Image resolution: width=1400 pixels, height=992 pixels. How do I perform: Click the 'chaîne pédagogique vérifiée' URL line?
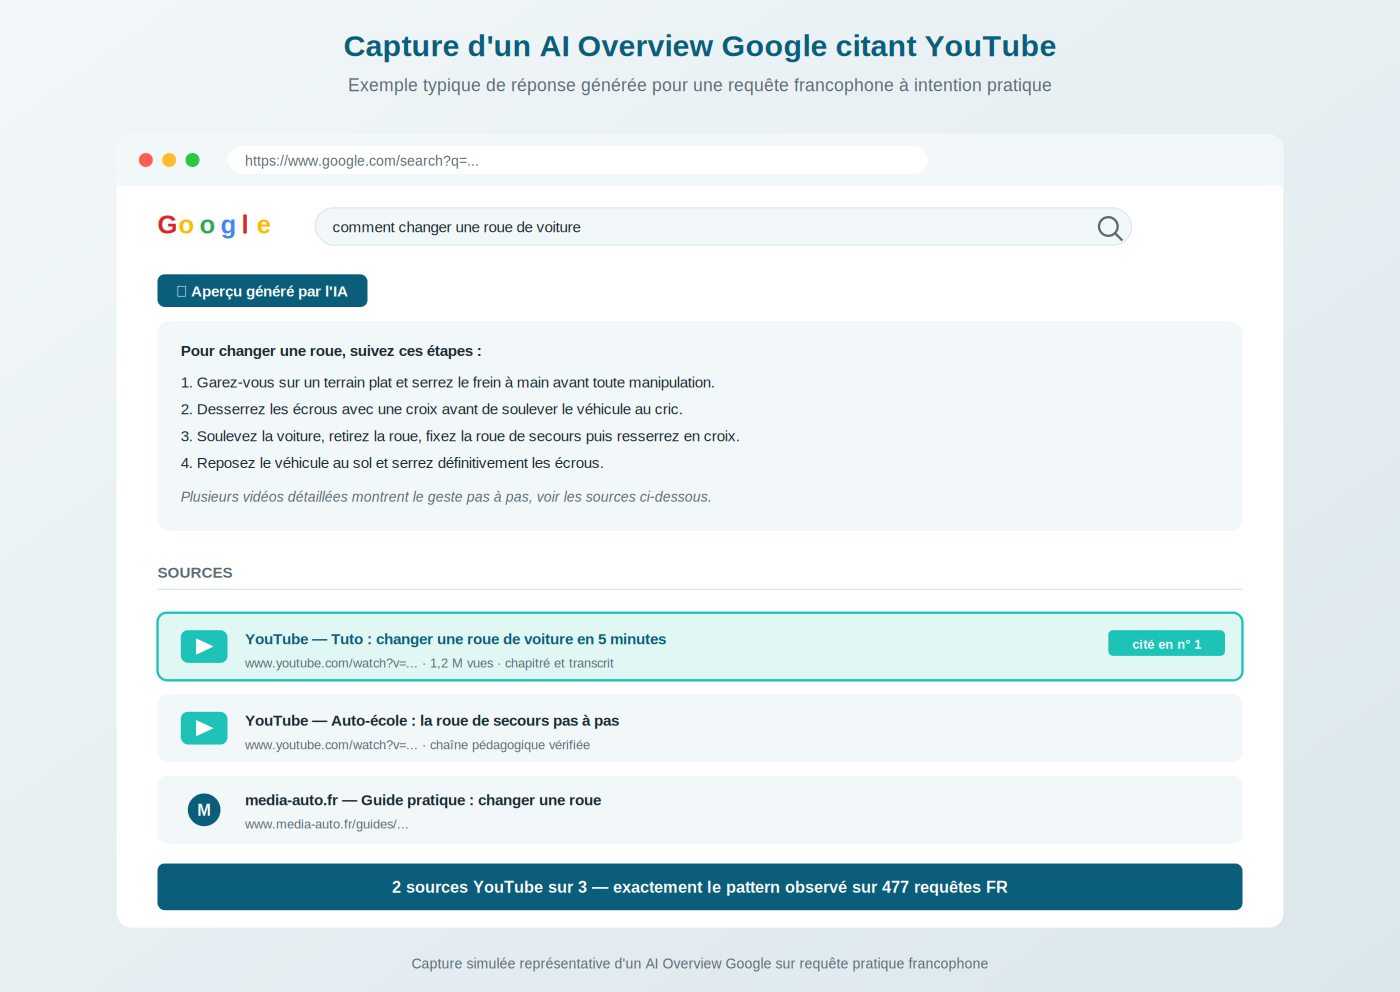coord(417,745)
